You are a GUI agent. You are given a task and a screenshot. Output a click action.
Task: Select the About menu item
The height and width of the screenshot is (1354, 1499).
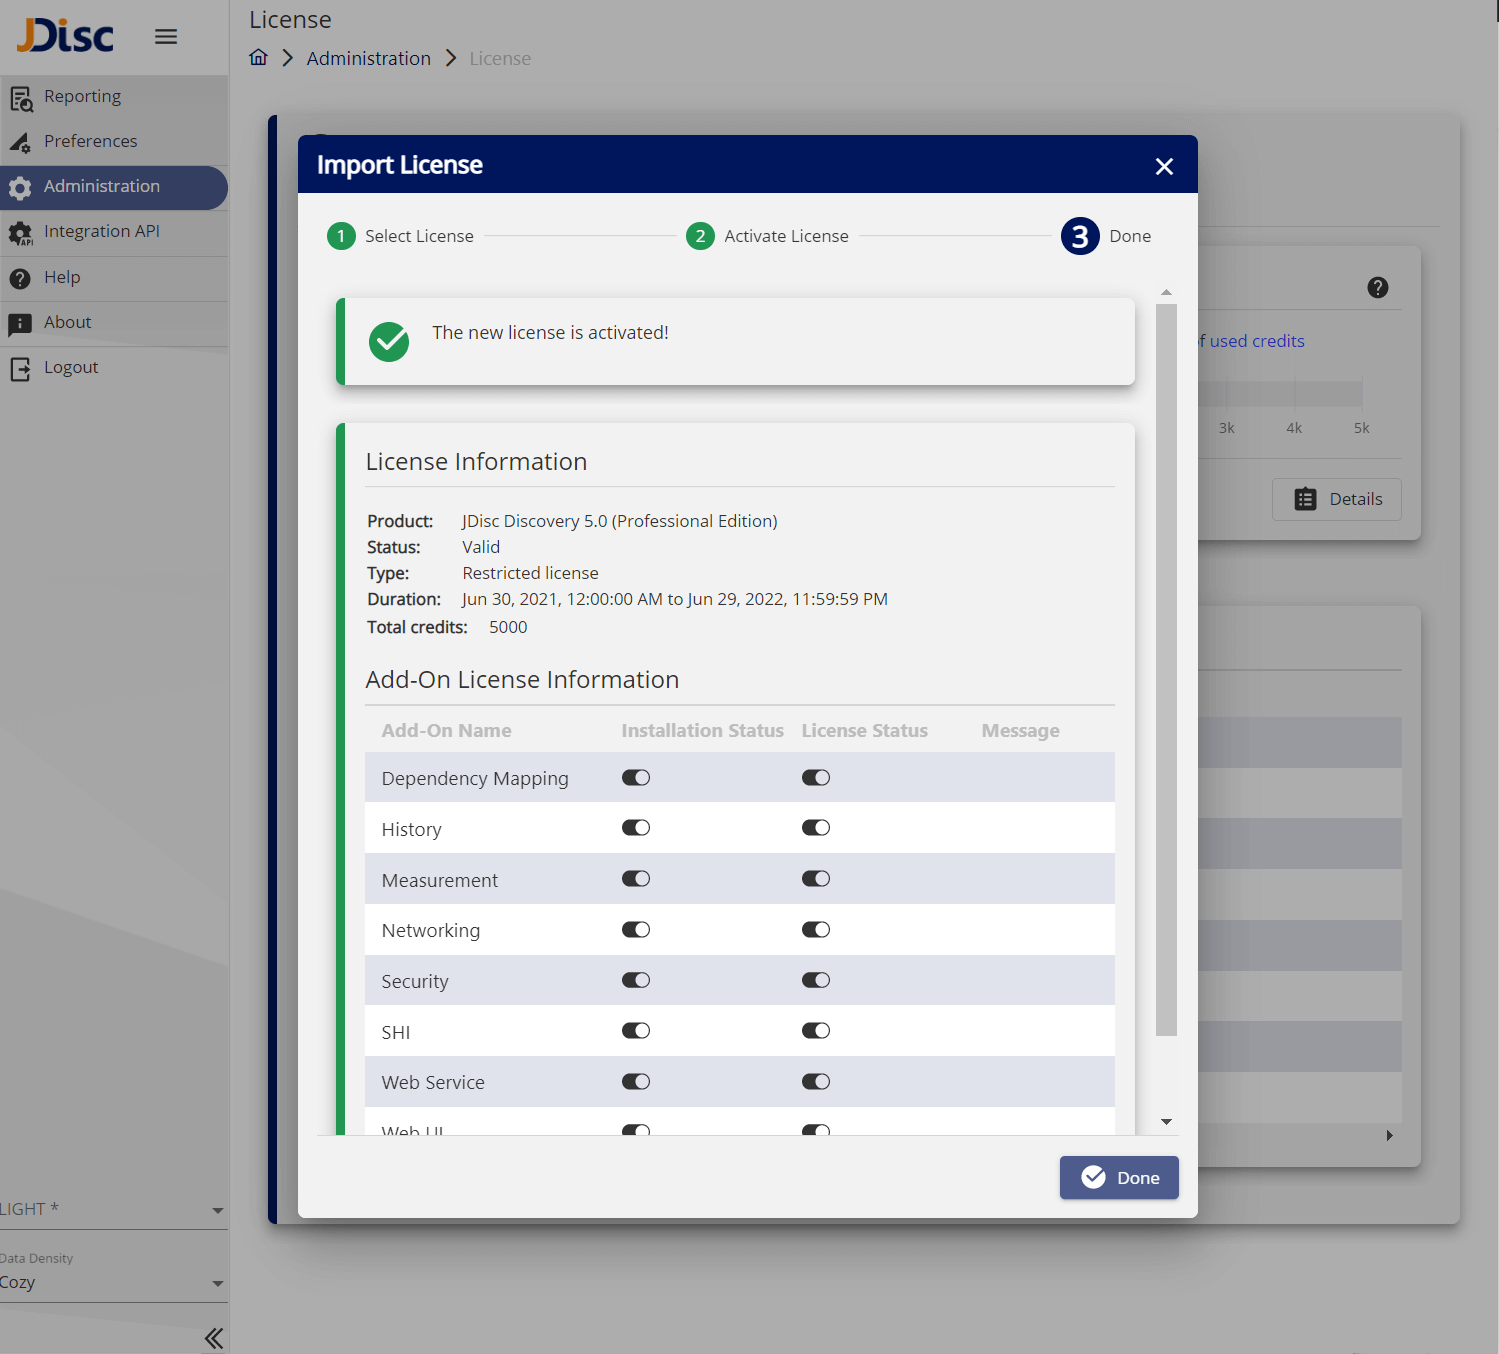[x=67, y=323]
